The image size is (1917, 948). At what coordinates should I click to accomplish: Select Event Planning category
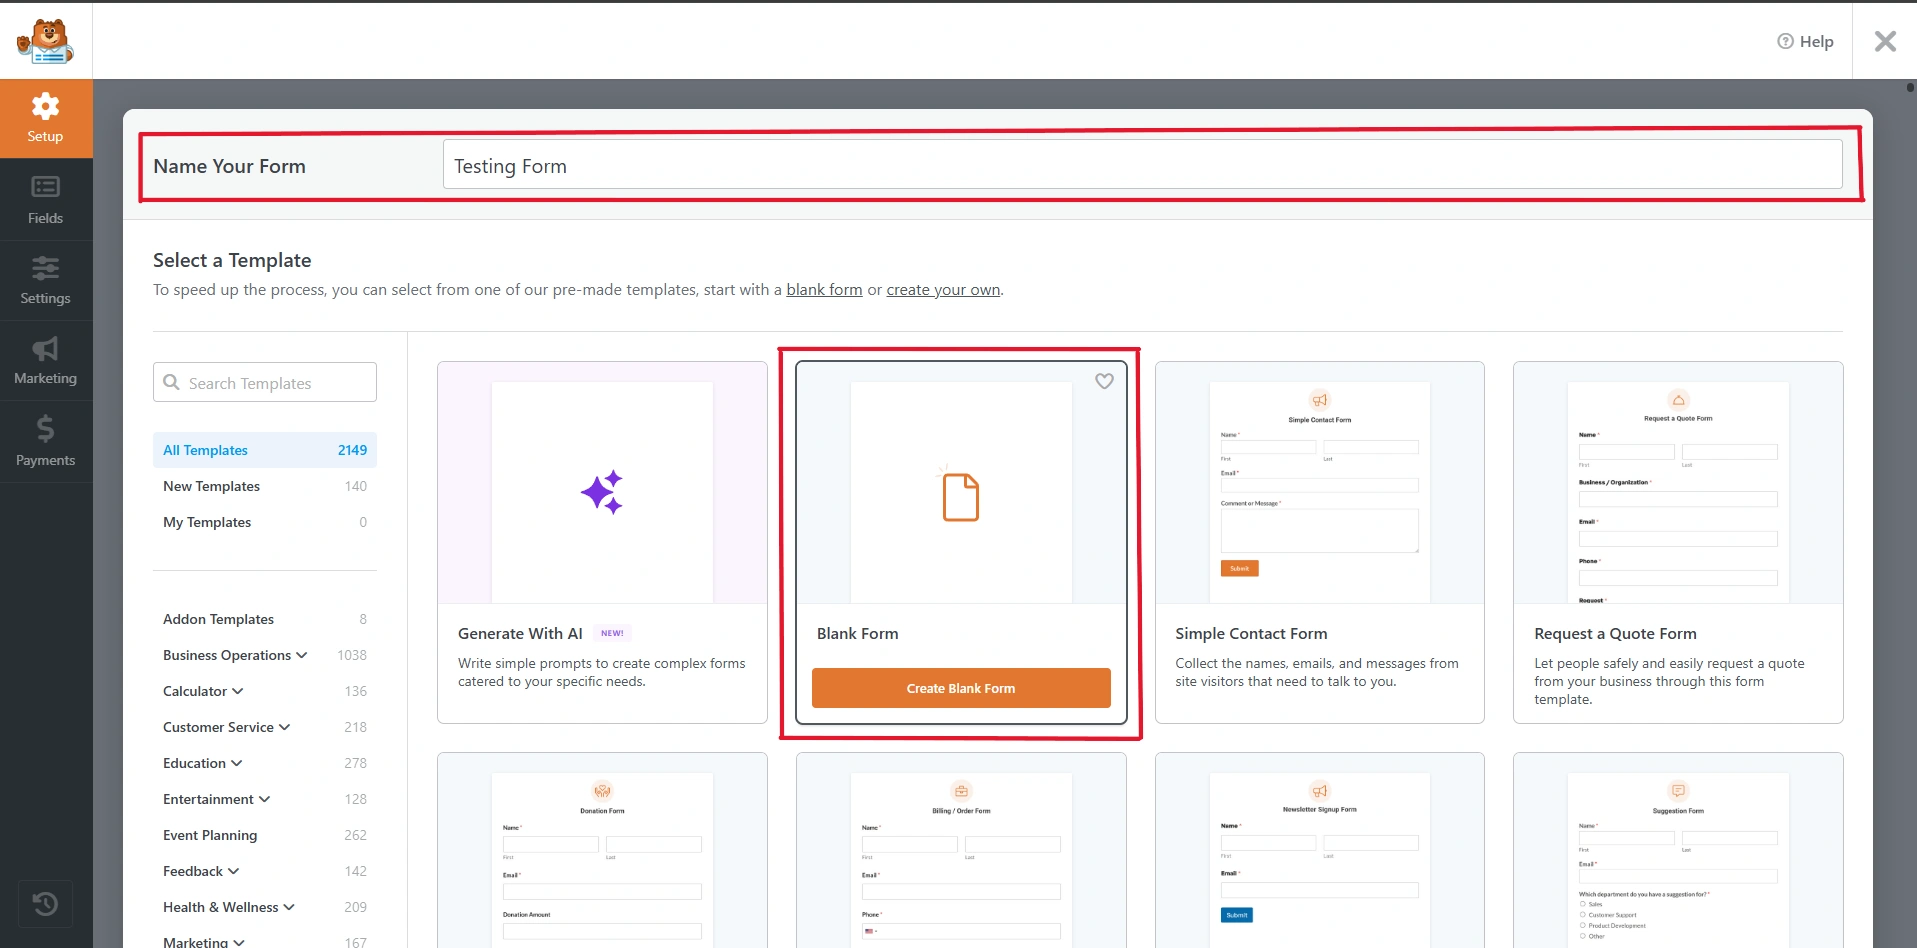coord(265,835)
